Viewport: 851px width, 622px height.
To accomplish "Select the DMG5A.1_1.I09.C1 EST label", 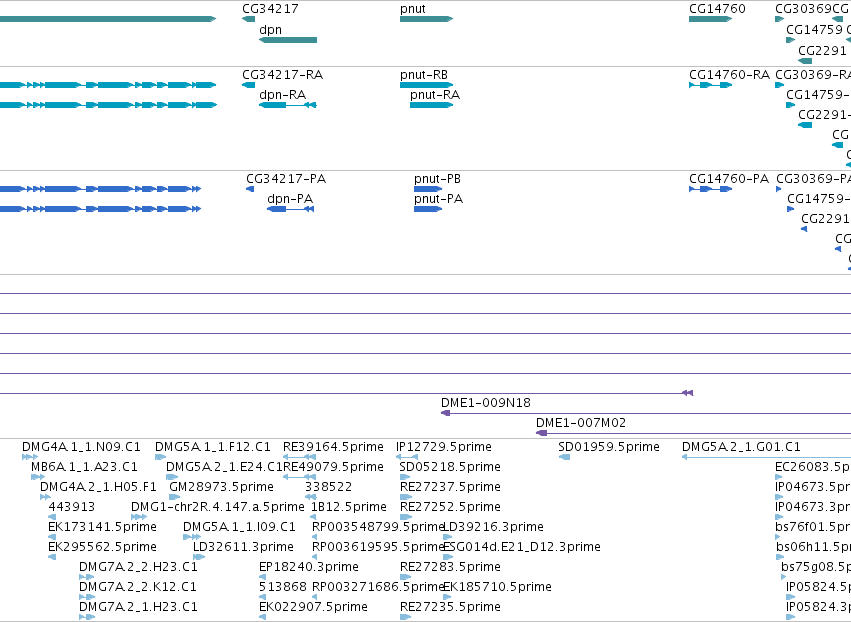I will 239,527.
